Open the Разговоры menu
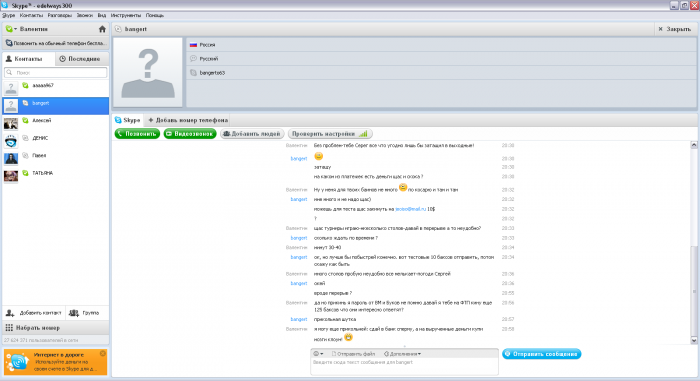 click(x=59, y=15)
